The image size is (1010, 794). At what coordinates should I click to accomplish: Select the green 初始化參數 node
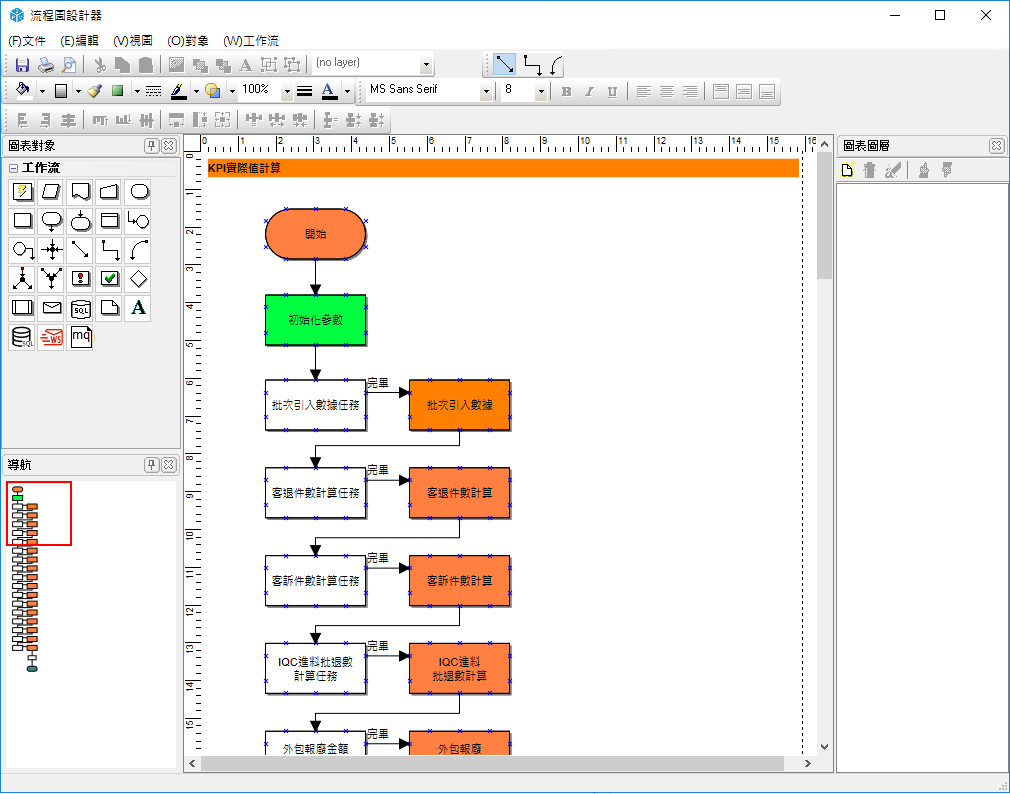tap(316, 320)
